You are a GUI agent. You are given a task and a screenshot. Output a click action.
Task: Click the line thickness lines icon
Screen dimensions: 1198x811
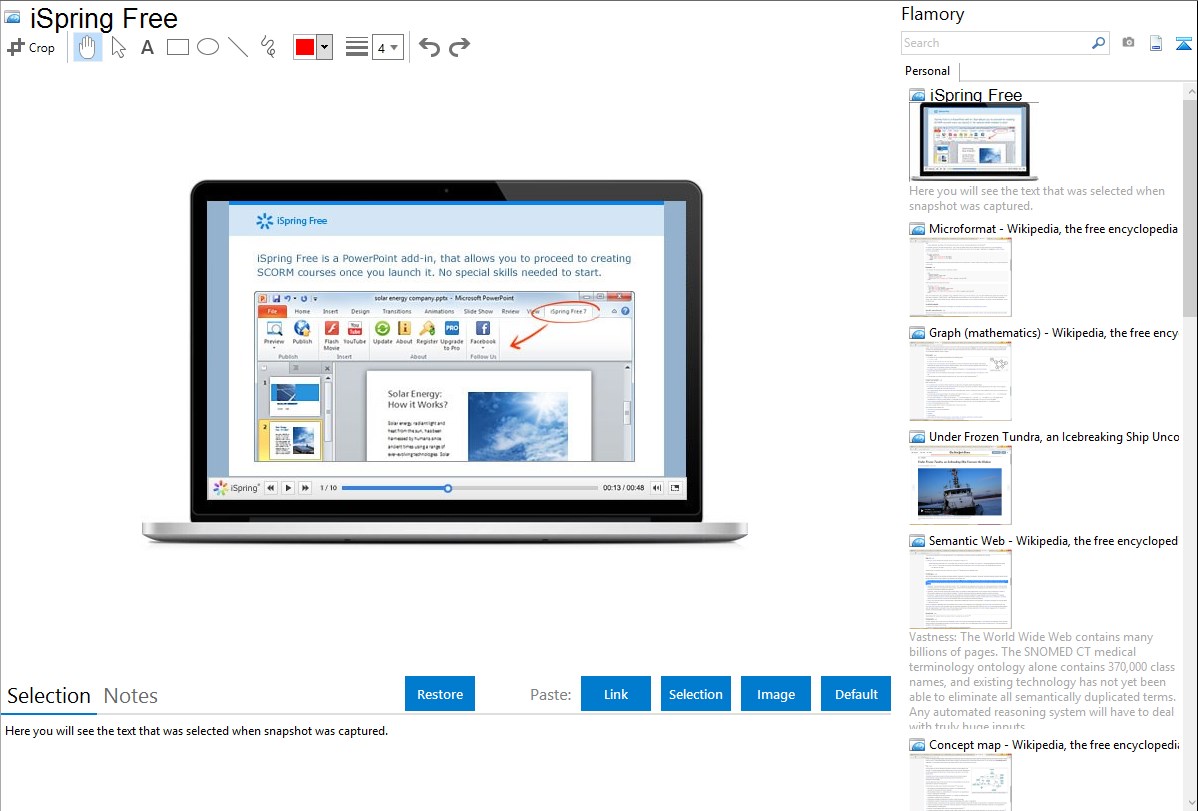pos(357,47)
